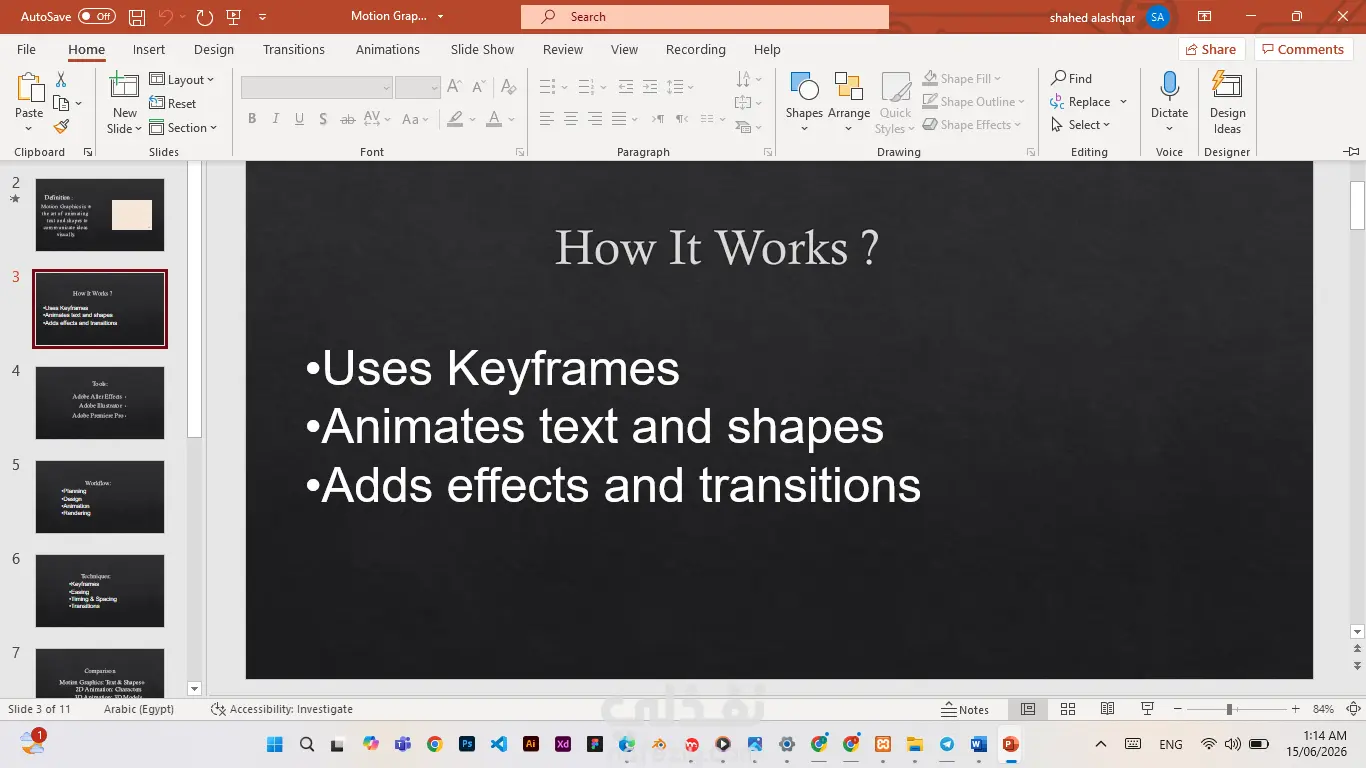Switch to the Animations tab
The width and height of the screenshot is (1366, 768).
tap(388, 49)
